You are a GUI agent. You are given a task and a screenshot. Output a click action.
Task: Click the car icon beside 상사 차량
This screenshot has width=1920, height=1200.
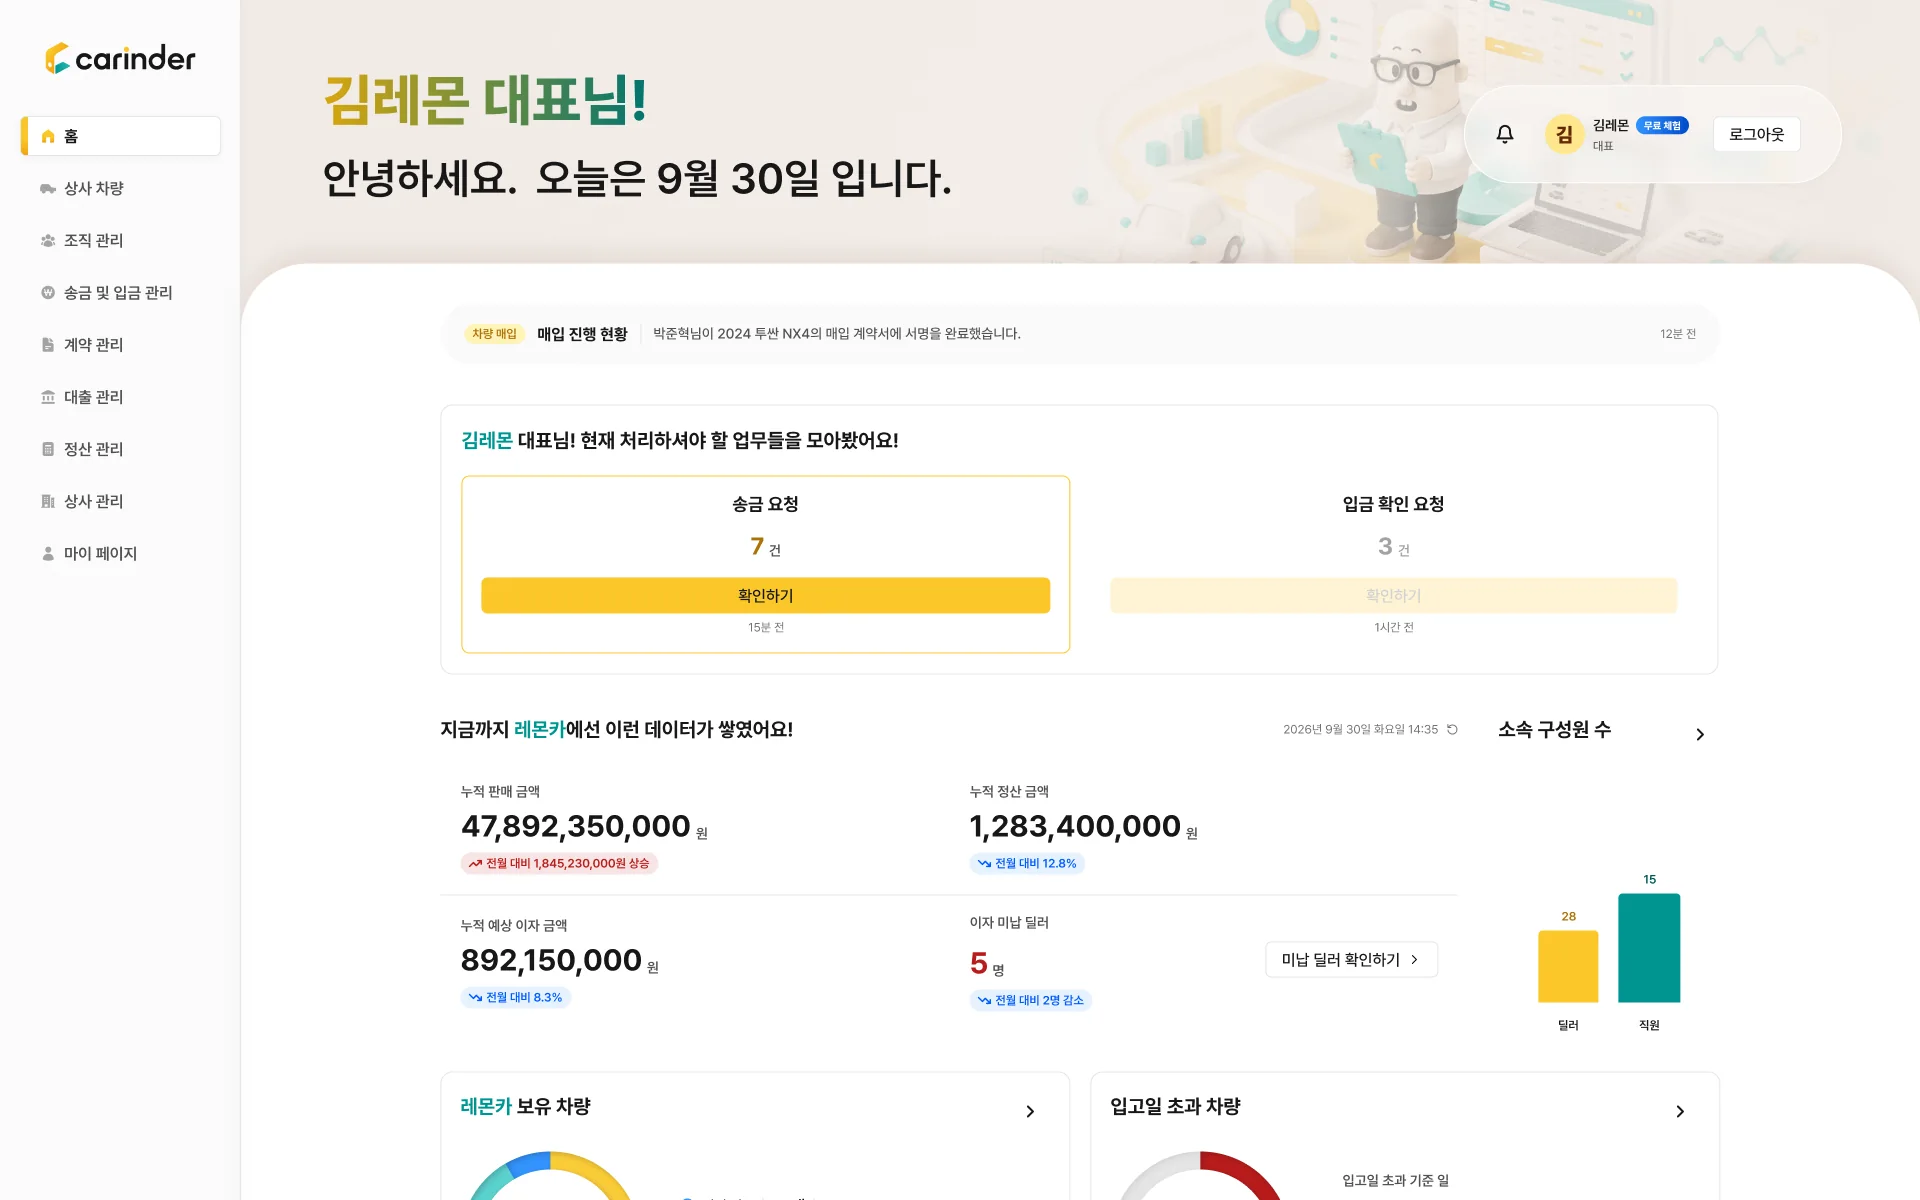point(48,188)
